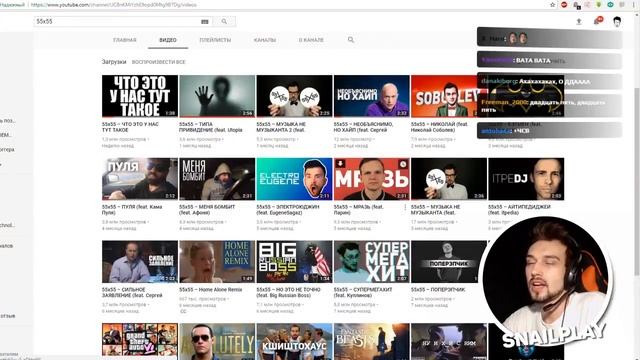This screenshot has height=360, width=640.
Task: Open the МЕНЯ БОМБИТ thumbnail
Action: click(217, 179)
